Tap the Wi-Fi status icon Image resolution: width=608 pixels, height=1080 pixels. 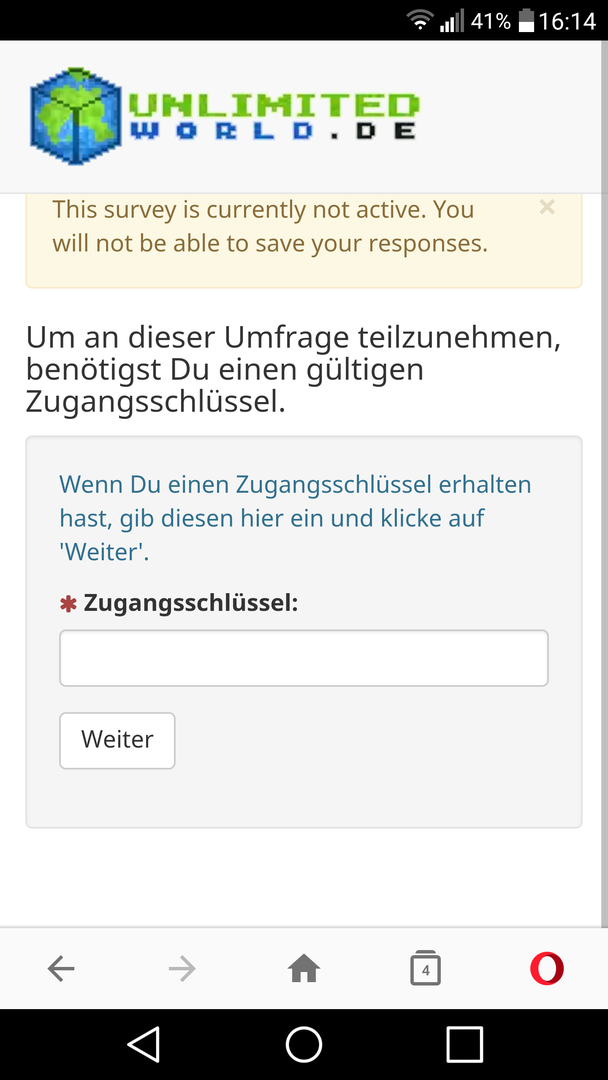coord(420,21)
